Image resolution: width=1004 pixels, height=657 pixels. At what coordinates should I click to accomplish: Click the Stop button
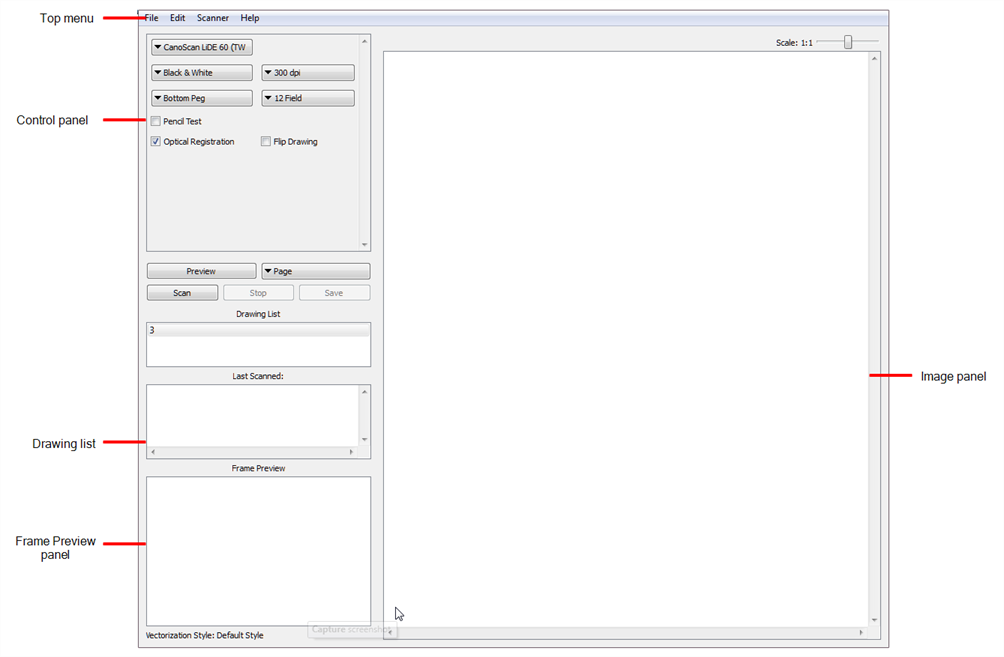pyautogui.click(x=258, y=292)
